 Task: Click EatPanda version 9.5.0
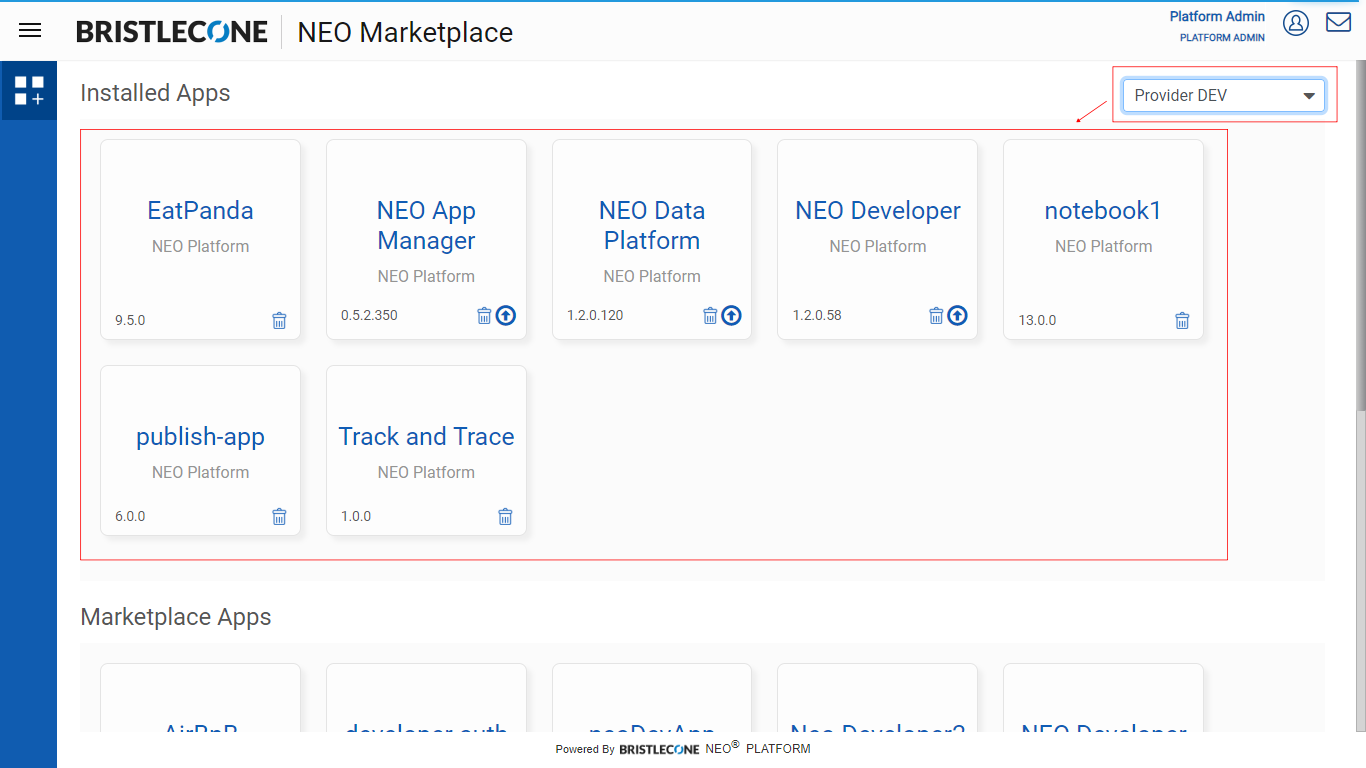pyautogui.click(x=130, y=320)
